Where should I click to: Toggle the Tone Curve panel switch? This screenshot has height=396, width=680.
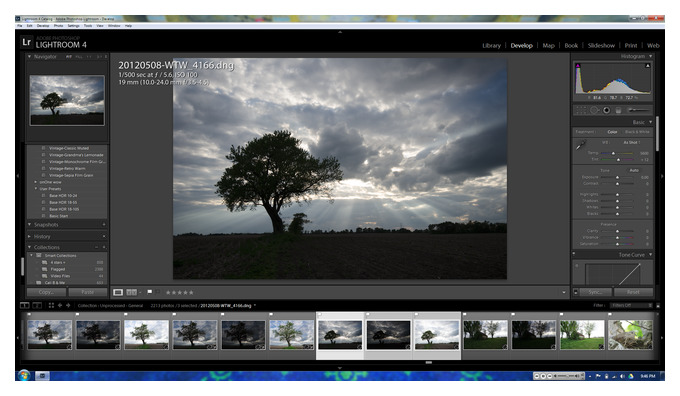(x=574, y=254)
